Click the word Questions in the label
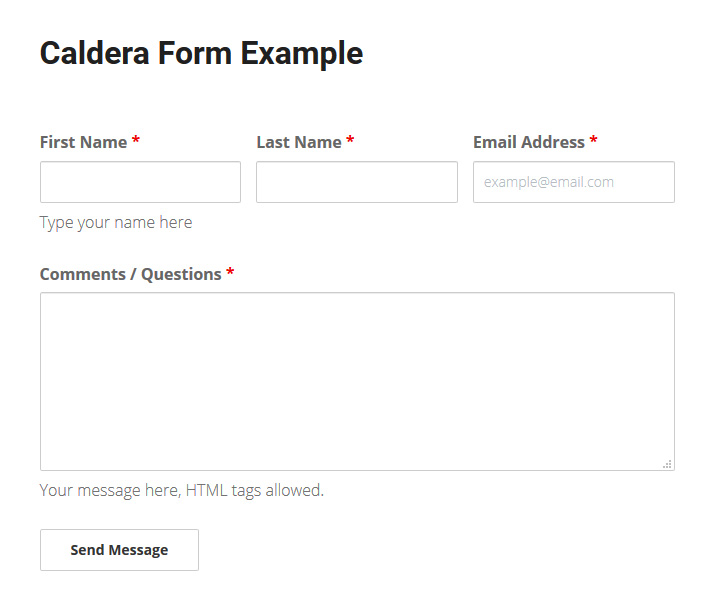 181,274
